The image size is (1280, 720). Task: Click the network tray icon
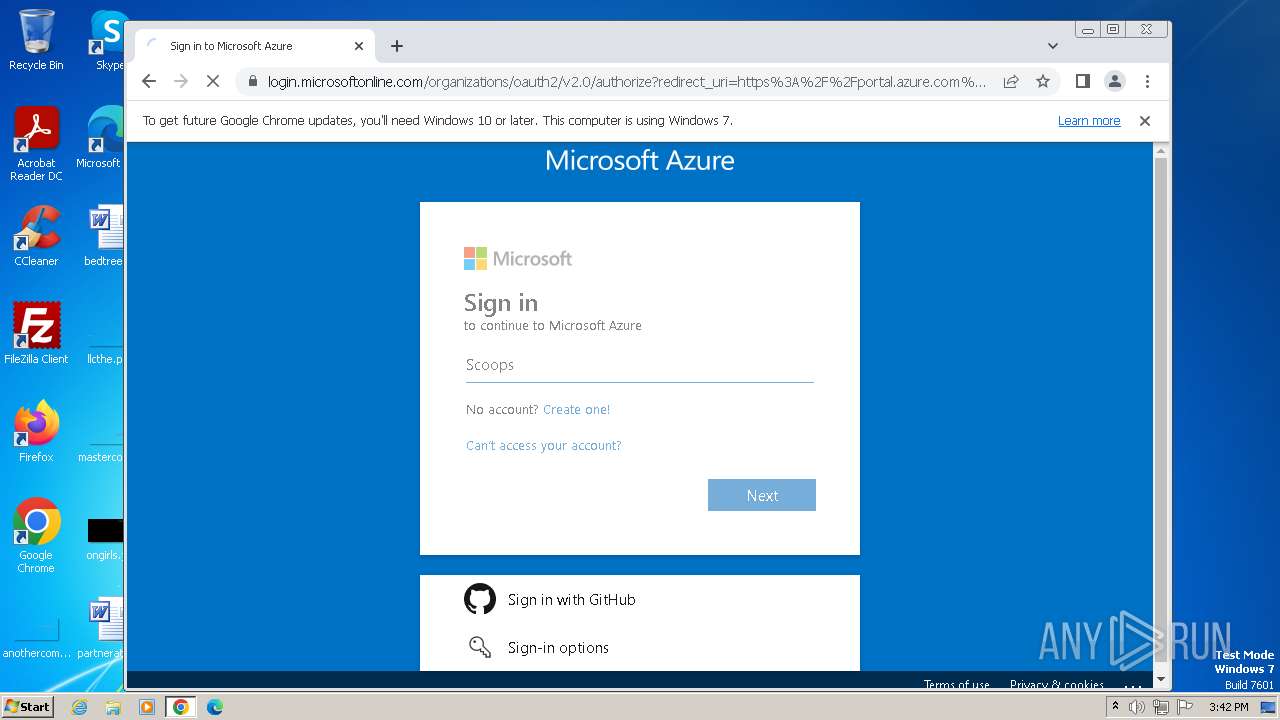(x=1160, y=707)
